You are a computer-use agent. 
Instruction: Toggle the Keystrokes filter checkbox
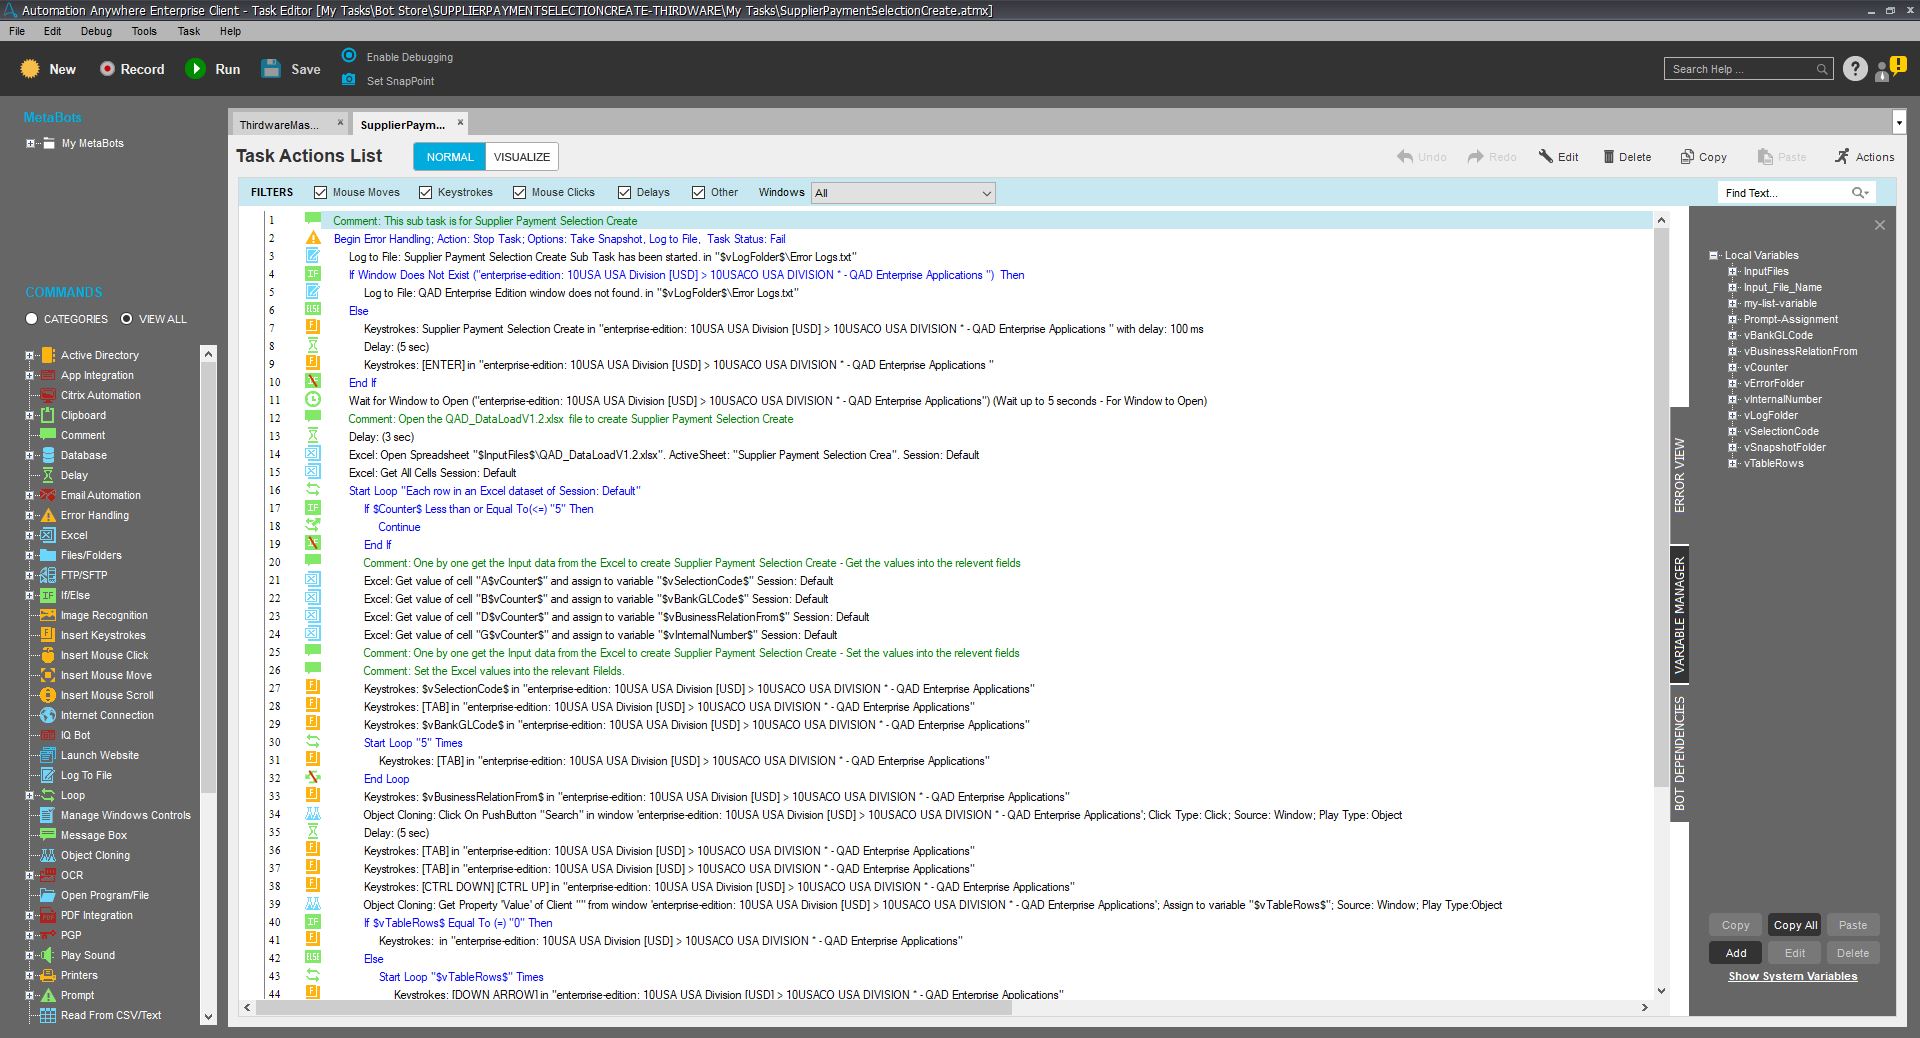tap(426, 193)
